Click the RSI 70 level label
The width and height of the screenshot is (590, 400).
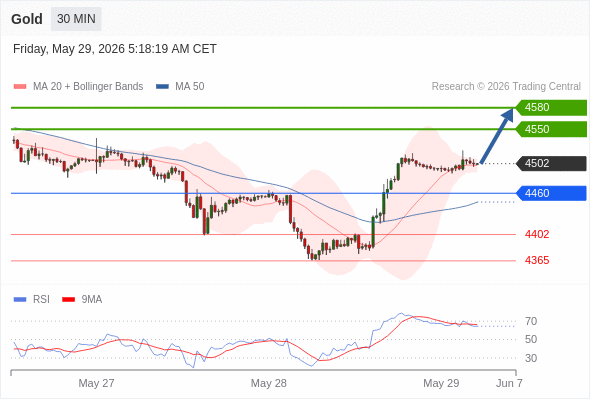pos(531,321)
